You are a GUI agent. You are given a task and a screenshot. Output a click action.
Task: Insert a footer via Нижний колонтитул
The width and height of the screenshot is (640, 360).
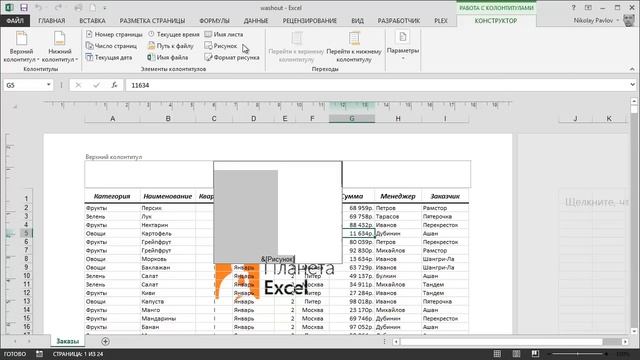pyautogui.click(x=60, y=47)
